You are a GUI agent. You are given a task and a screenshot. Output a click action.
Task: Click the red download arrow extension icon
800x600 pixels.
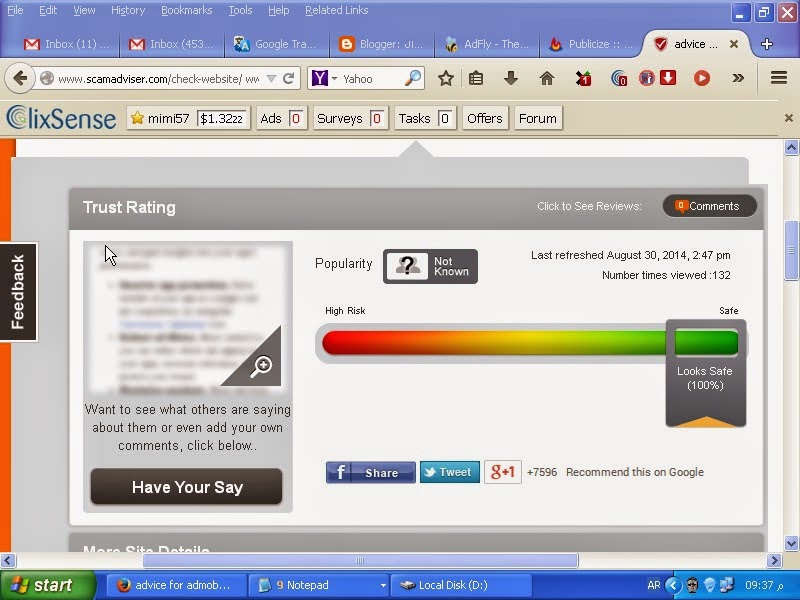coord(667,78)
